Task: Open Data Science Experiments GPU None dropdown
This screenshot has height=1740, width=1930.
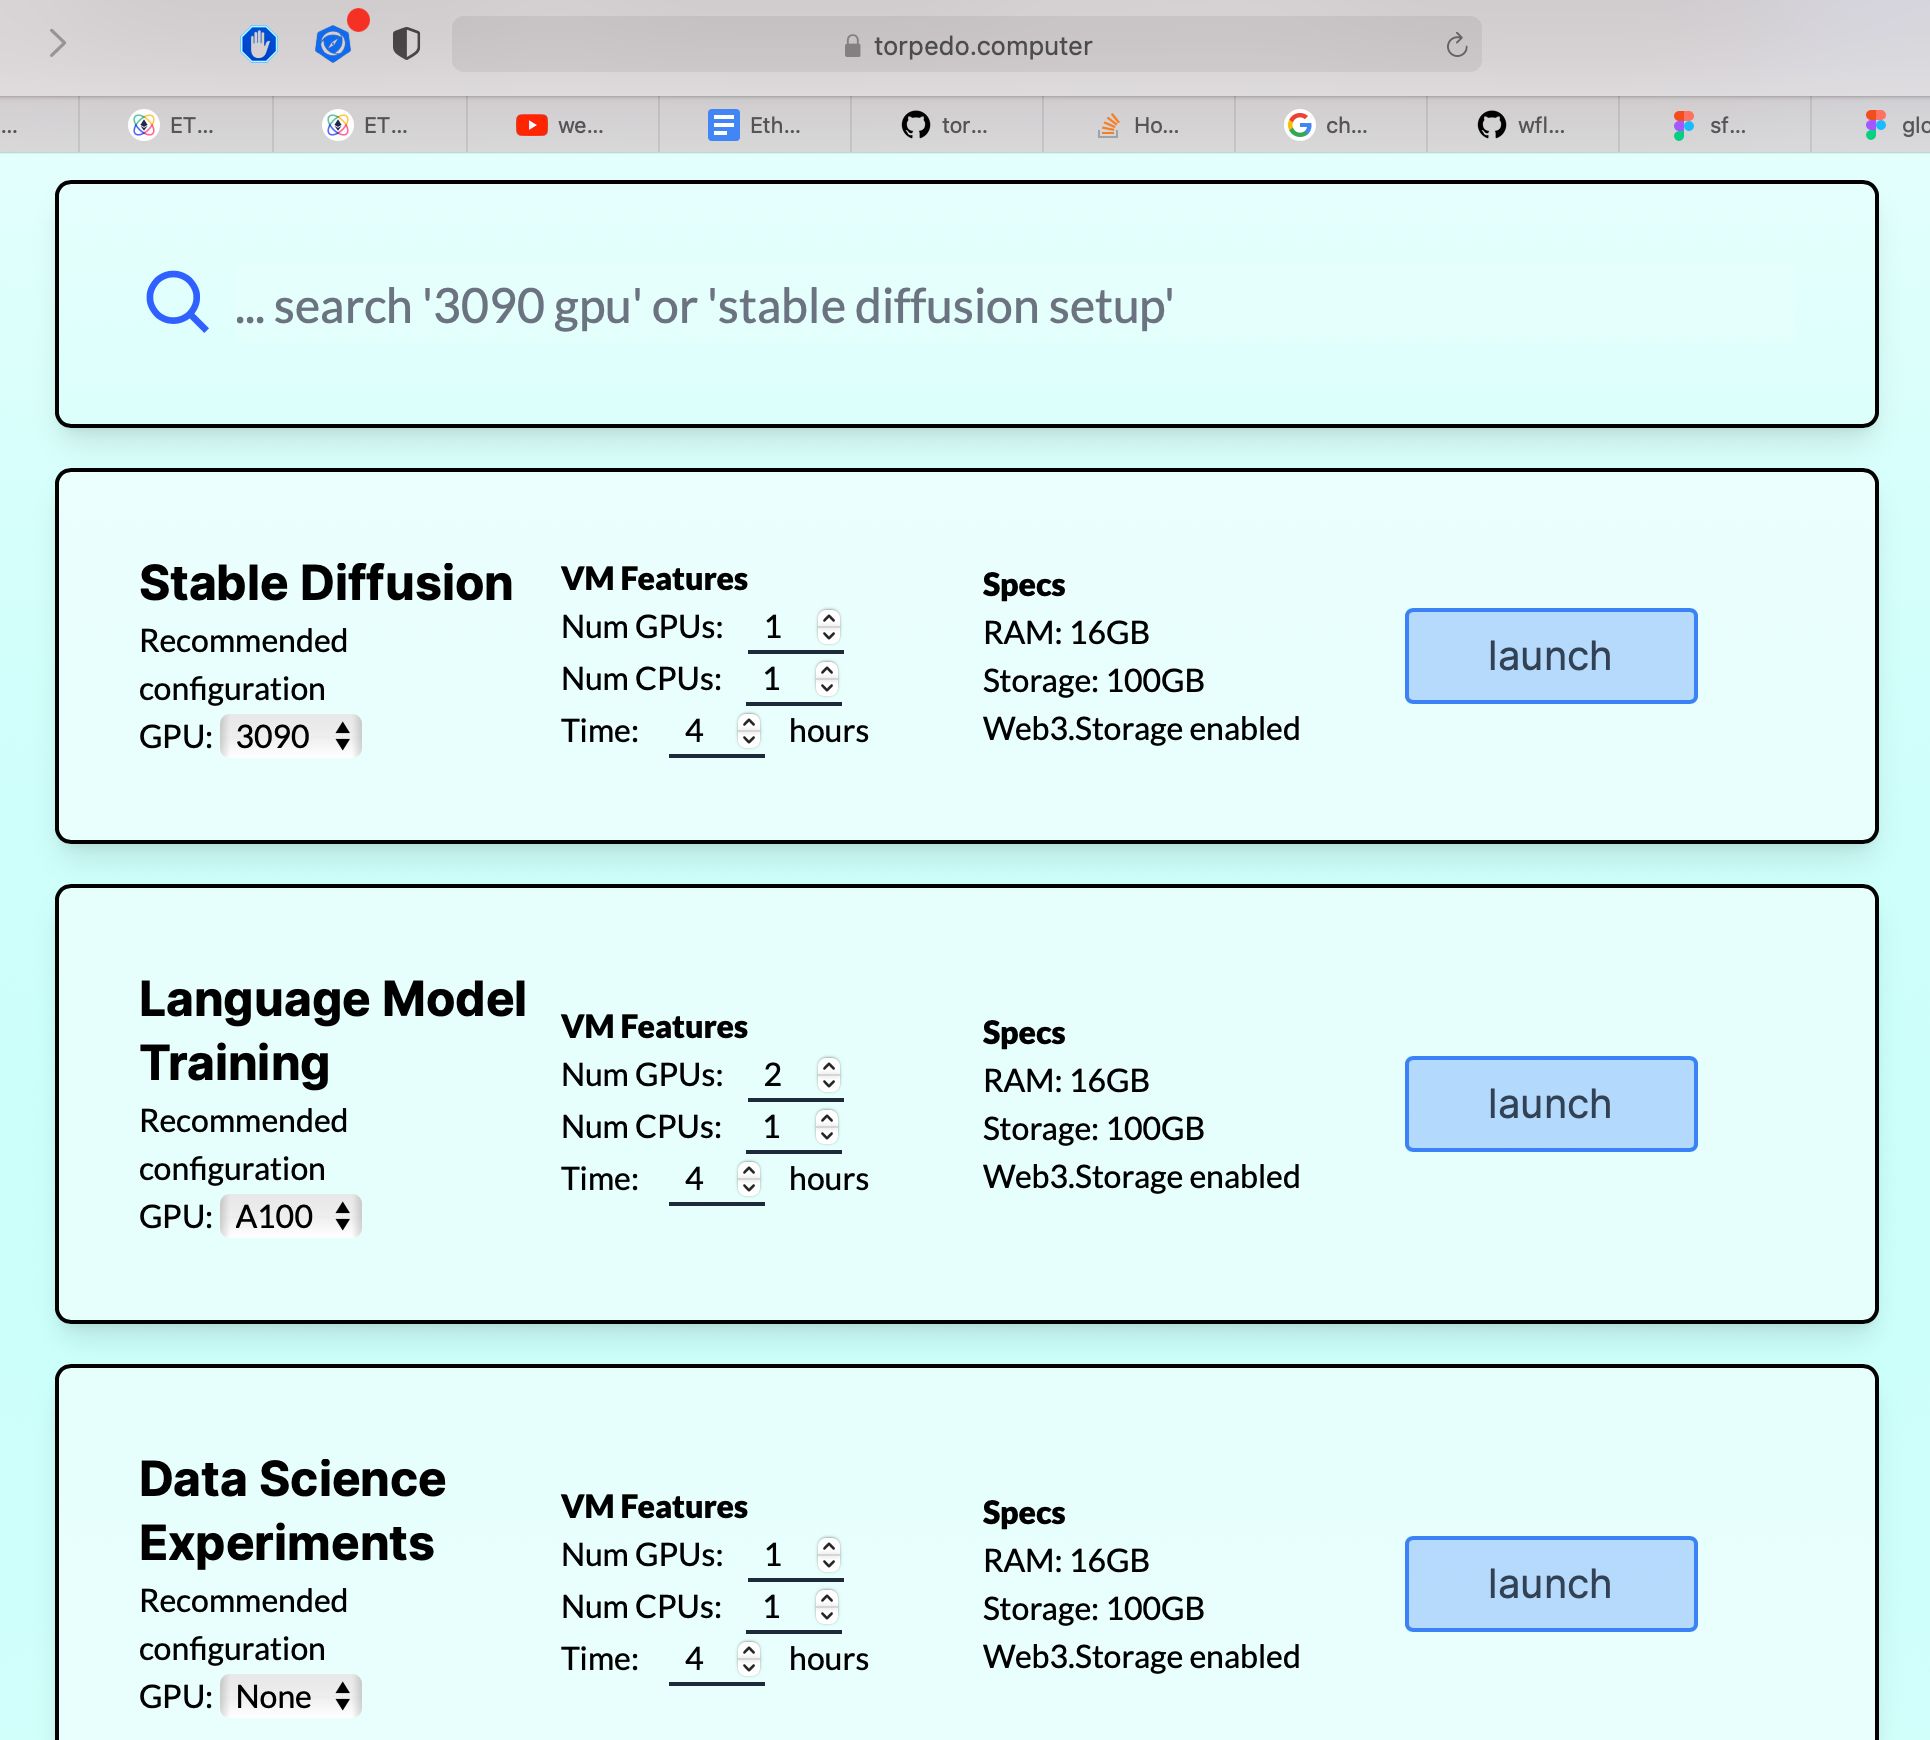Action: 291,1697
